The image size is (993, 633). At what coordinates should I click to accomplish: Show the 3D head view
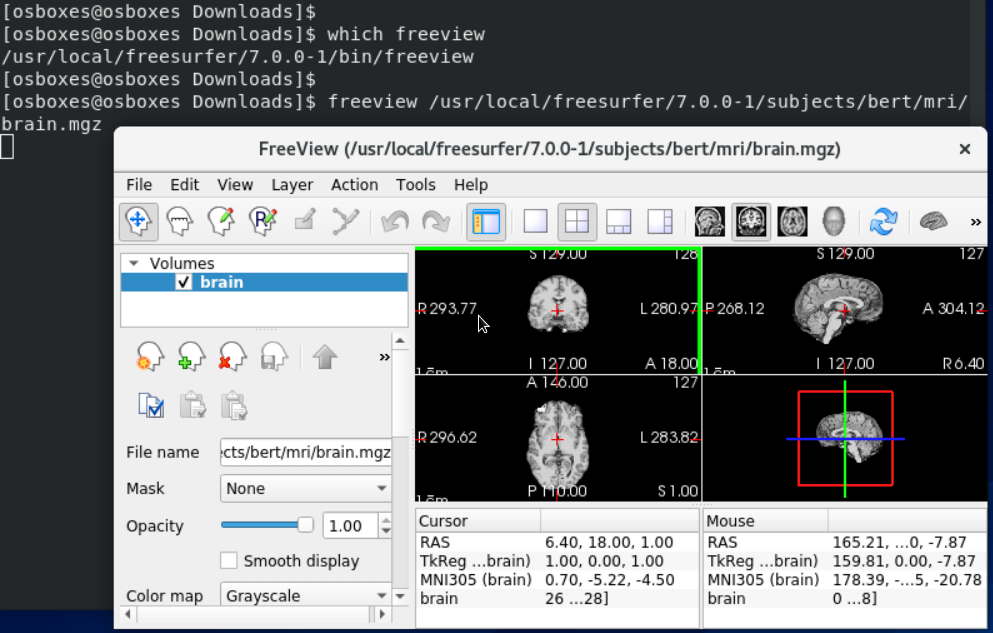pyautogui.click(x=833, y=221)
